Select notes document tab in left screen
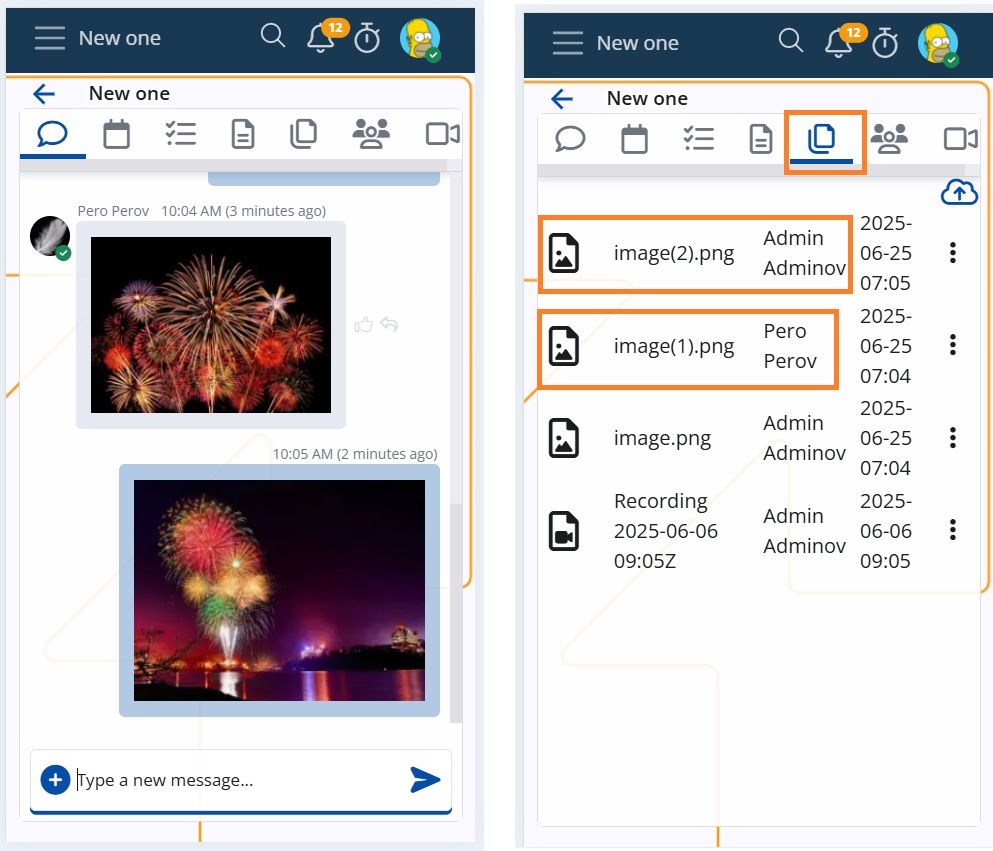This screenshot has height=851, width=993. (x=243, y=134)
